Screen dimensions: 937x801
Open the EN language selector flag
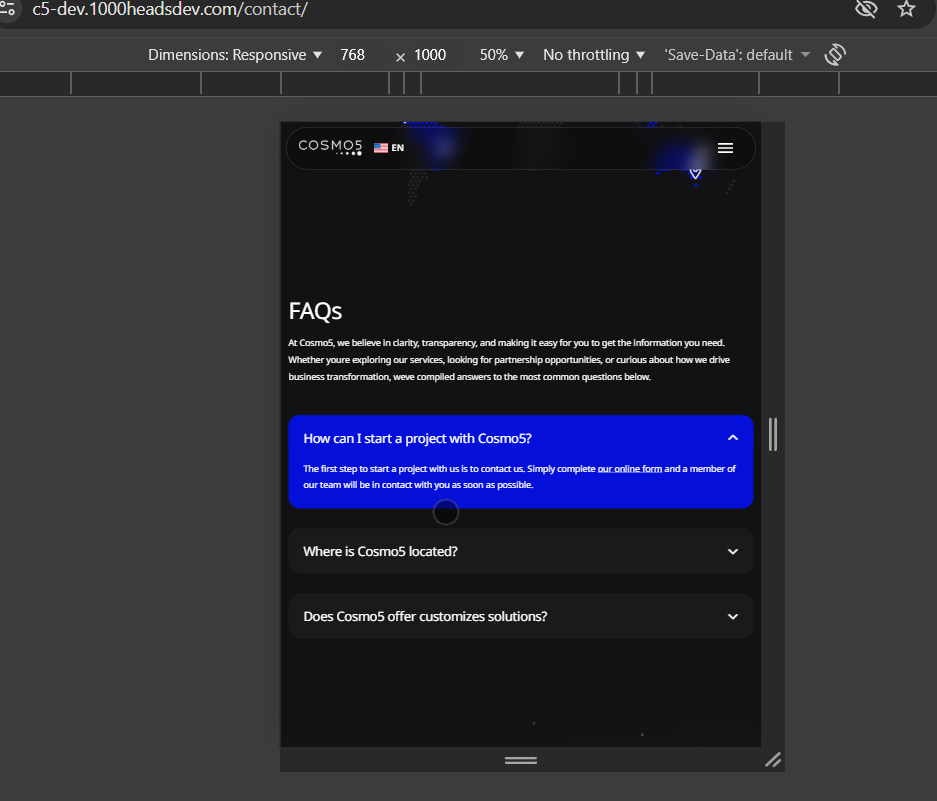(389, 148)
